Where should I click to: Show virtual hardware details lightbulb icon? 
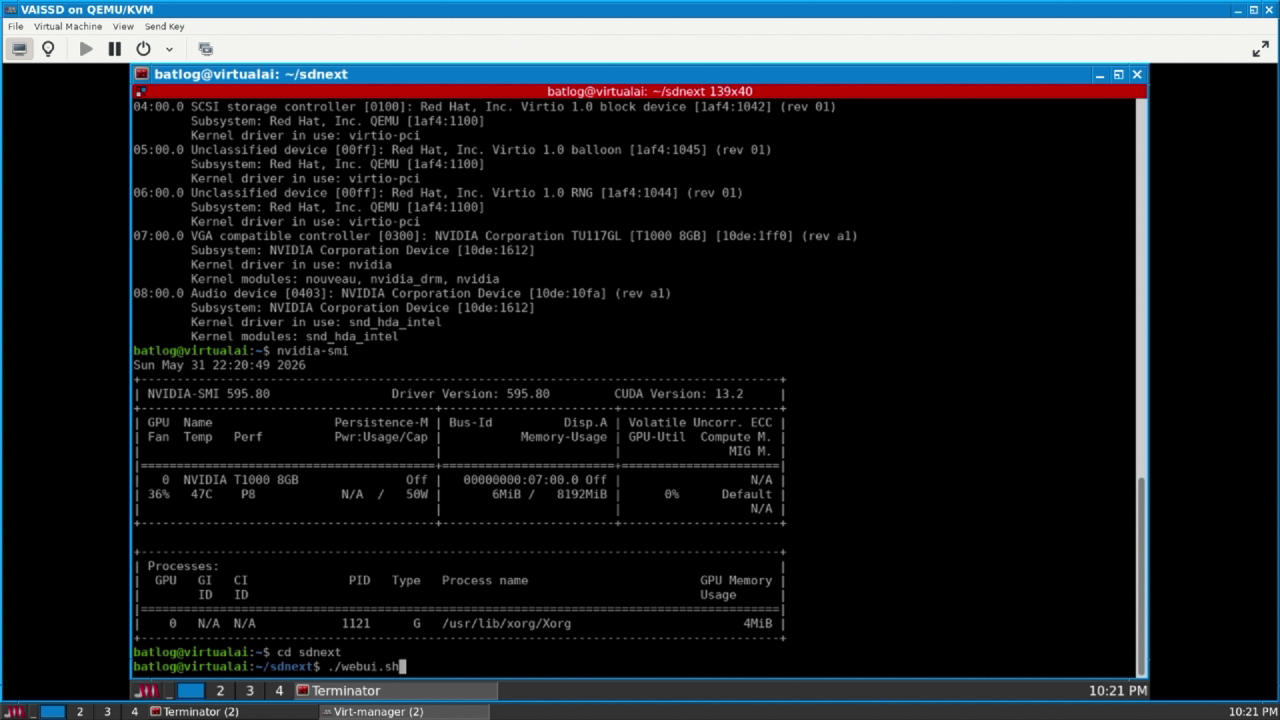point(48,49)
